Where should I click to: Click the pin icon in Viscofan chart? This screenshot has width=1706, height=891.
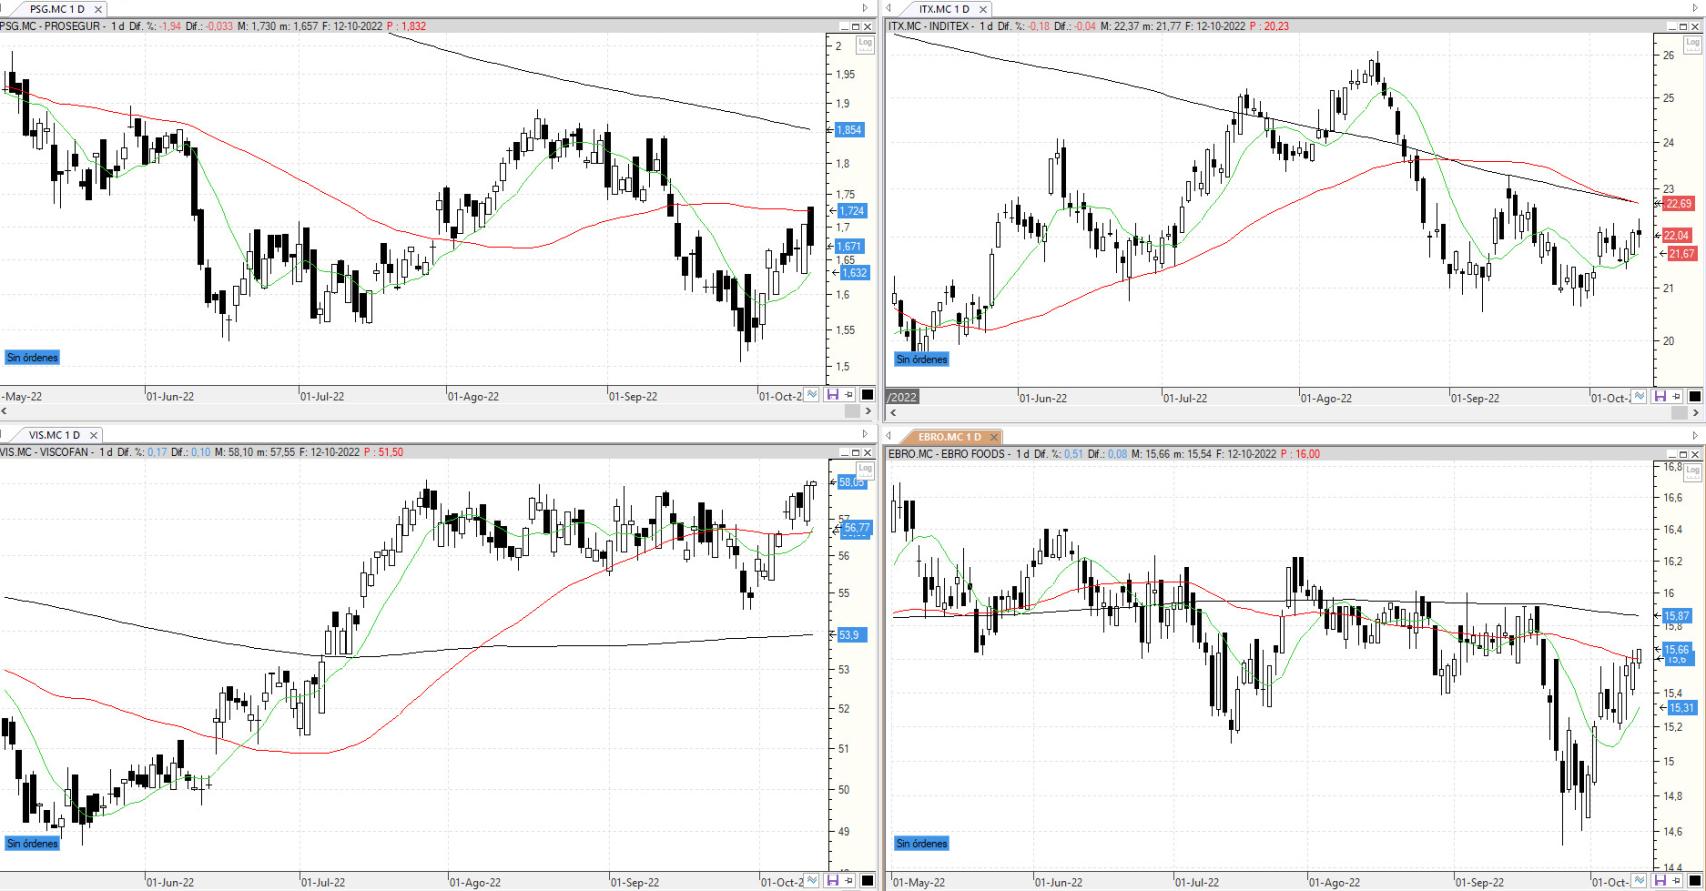pyautogui.click(x=849, y=881)
